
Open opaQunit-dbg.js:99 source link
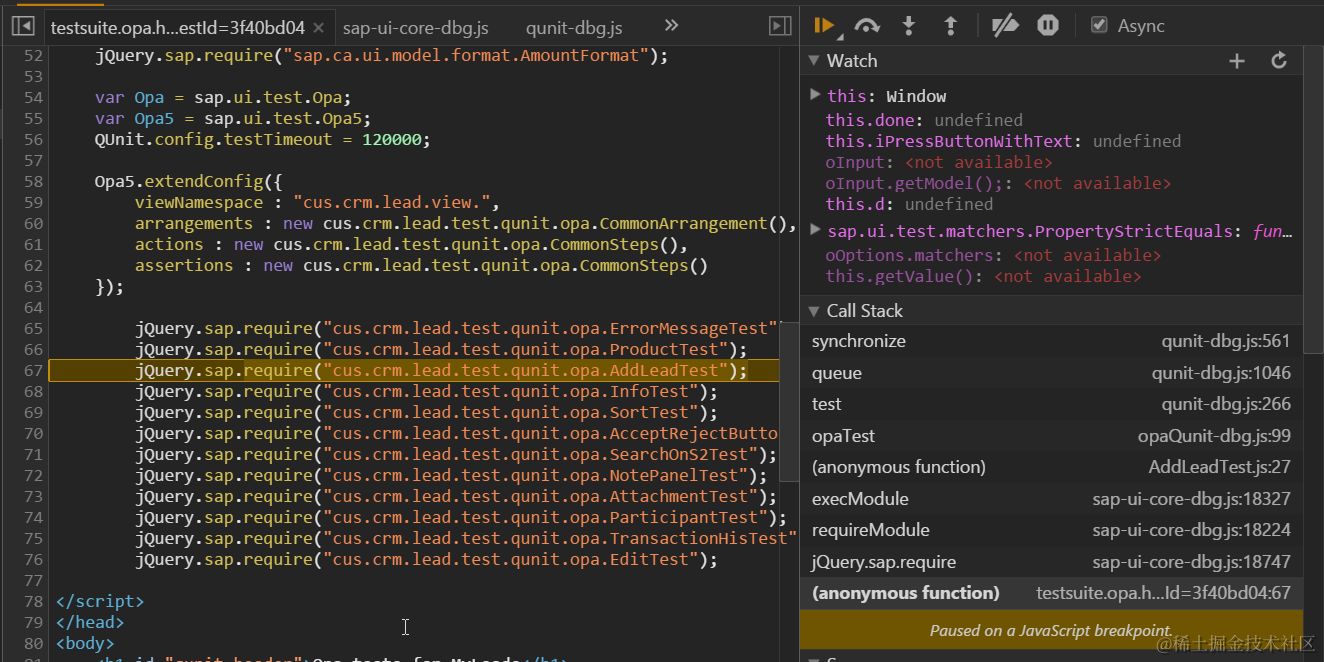click(x=1214, y=436)
